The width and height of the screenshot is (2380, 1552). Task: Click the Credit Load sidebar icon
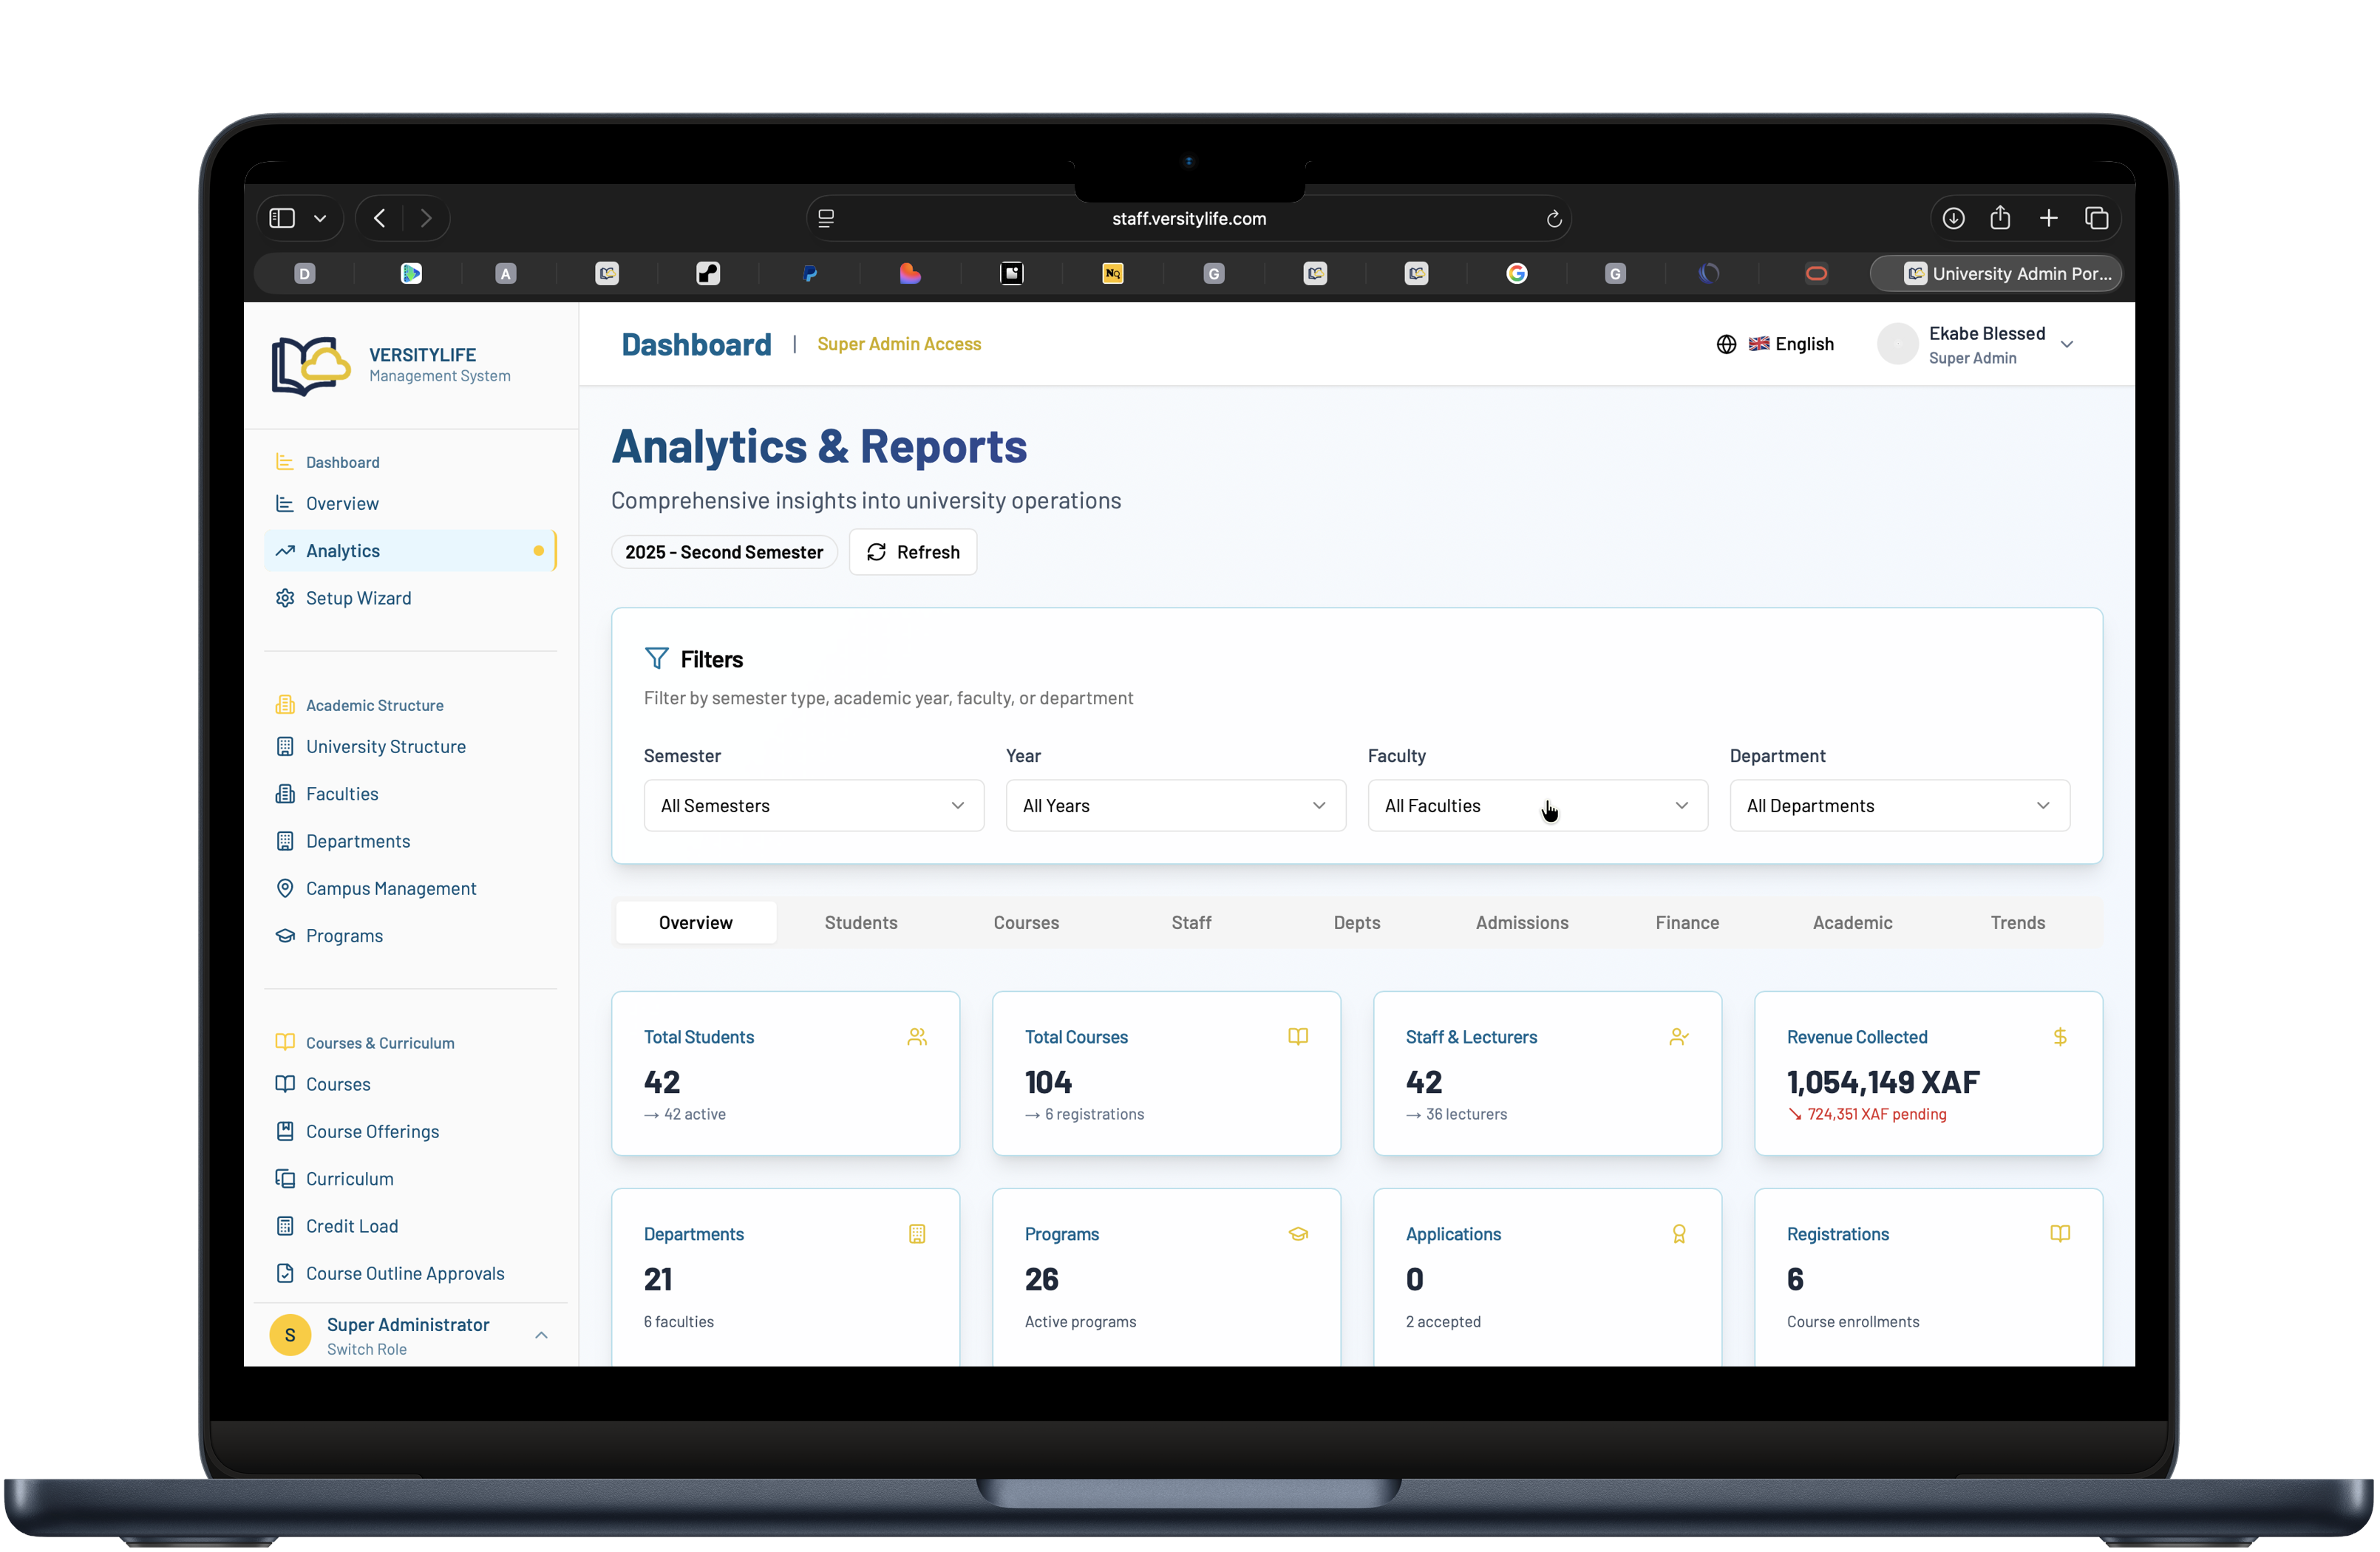(x=285, y=1225)
